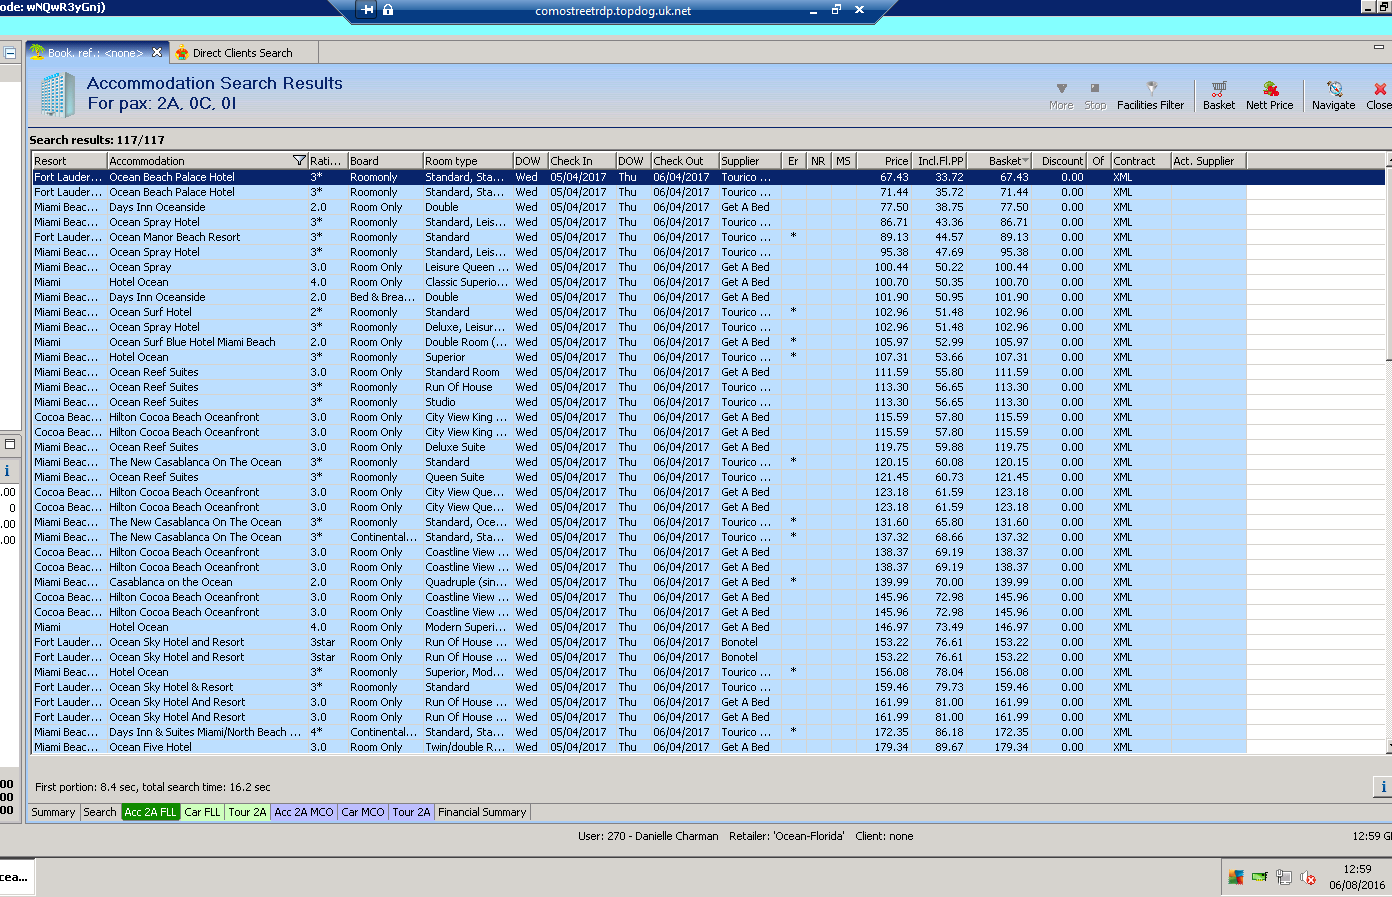
Task: Click the blue info icon on left panel
Action: (x=7, y=471)
